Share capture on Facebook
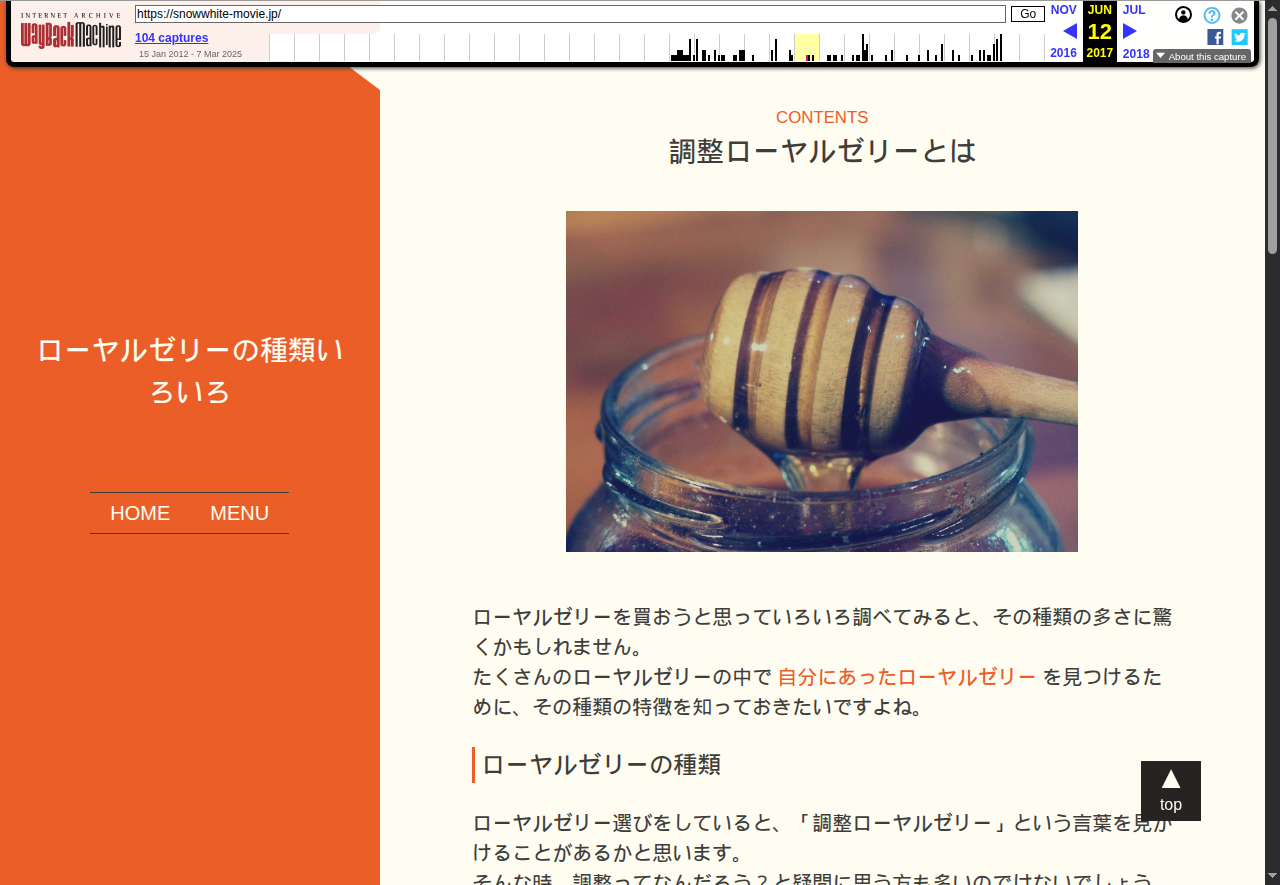 tap(1215, 37)
